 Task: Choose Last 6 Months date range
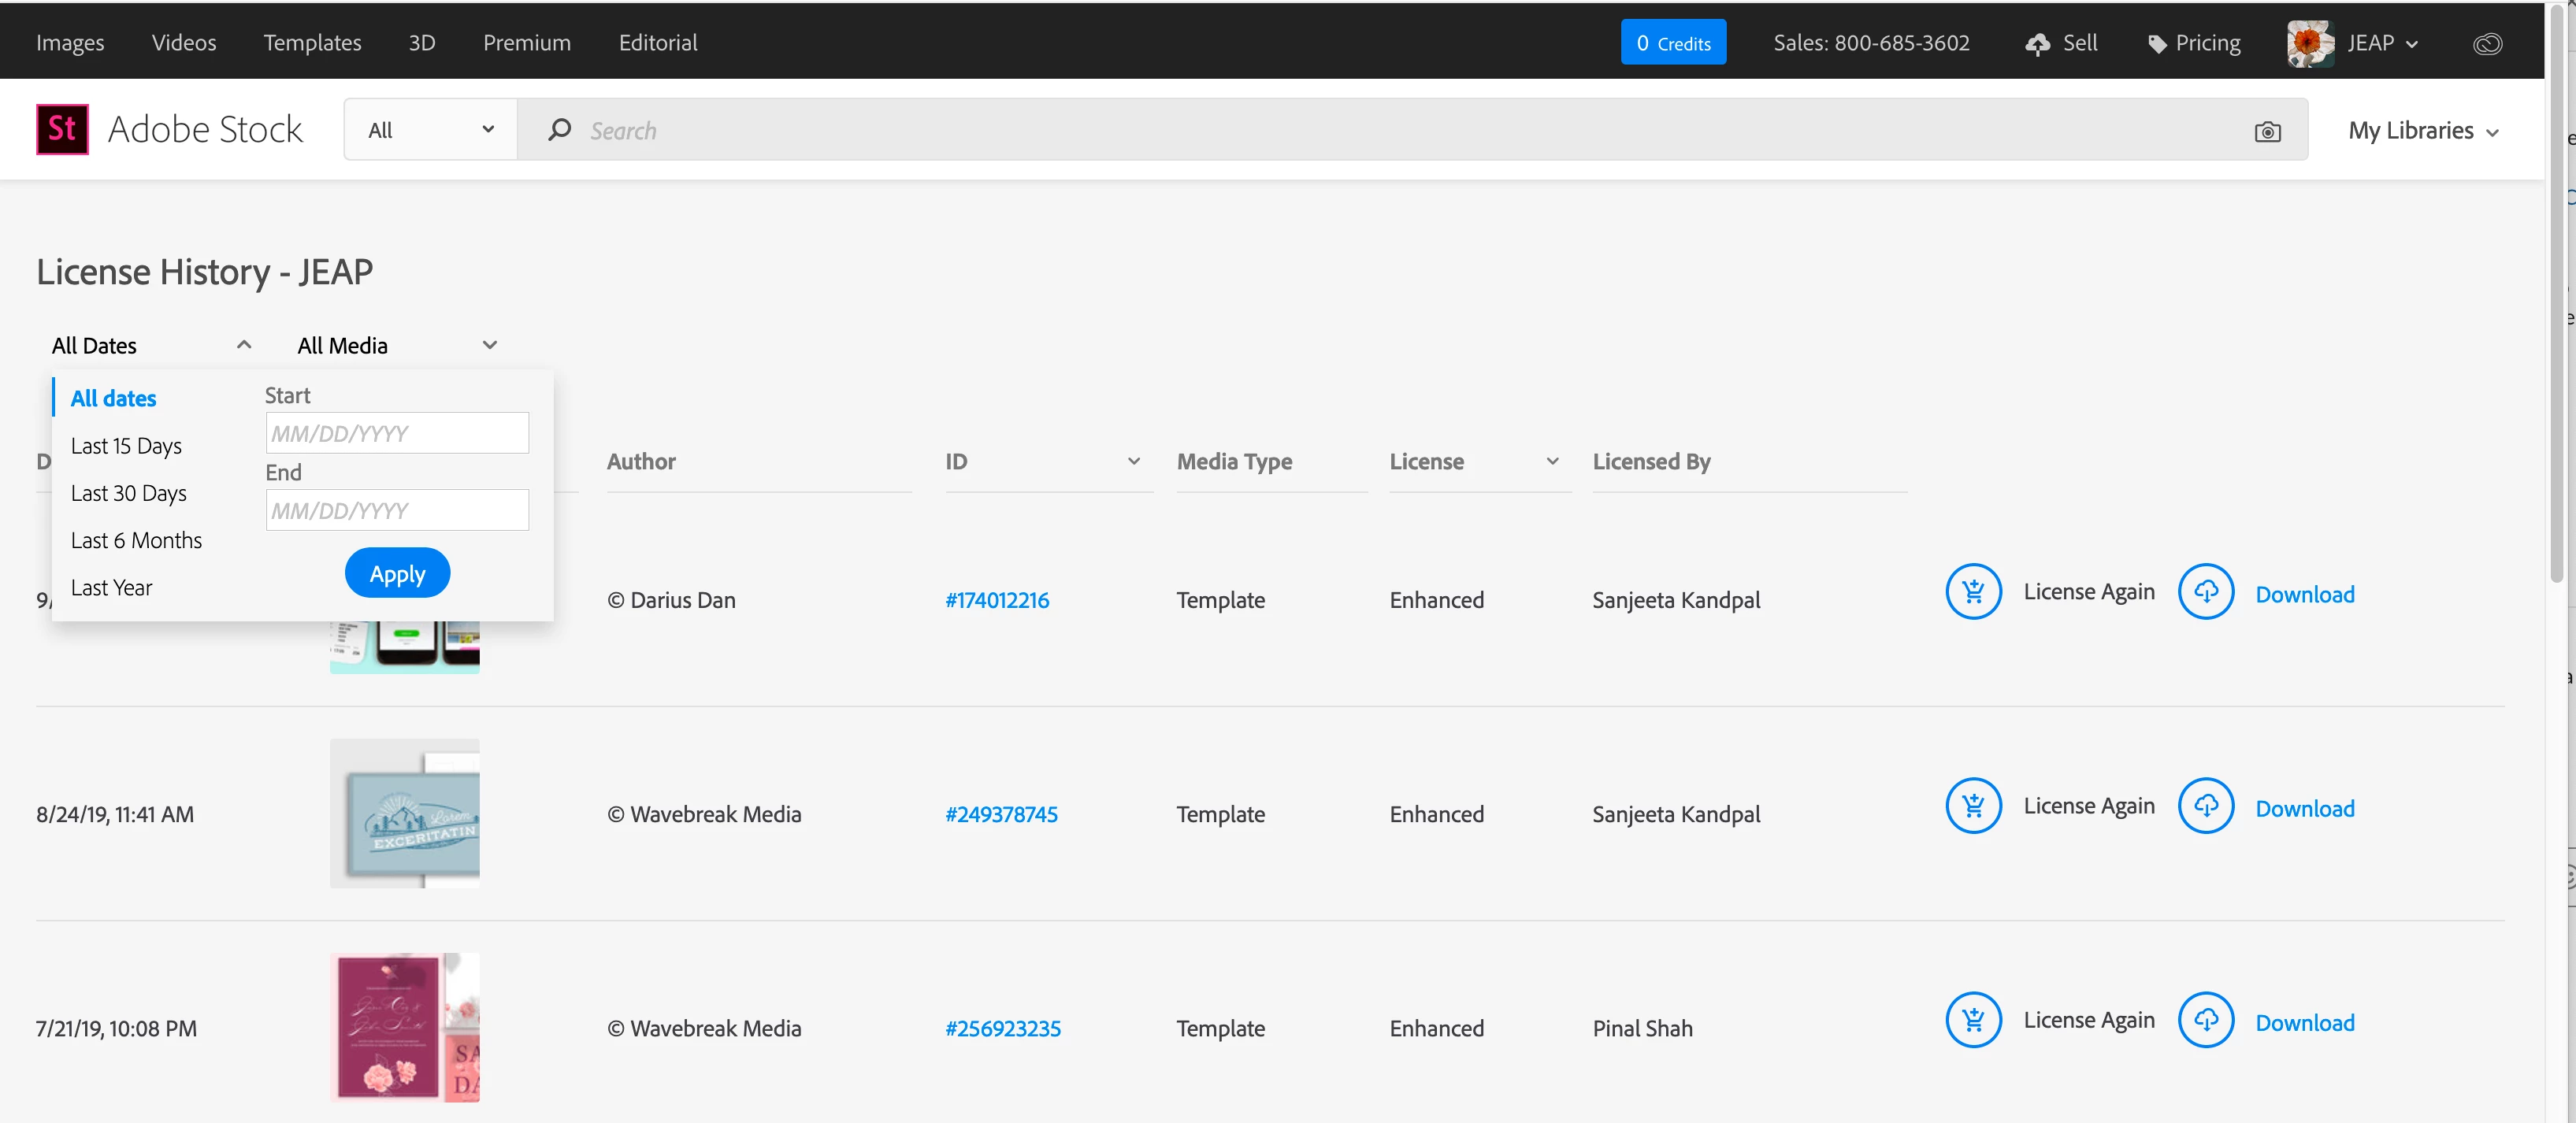[x=136, y=540]
